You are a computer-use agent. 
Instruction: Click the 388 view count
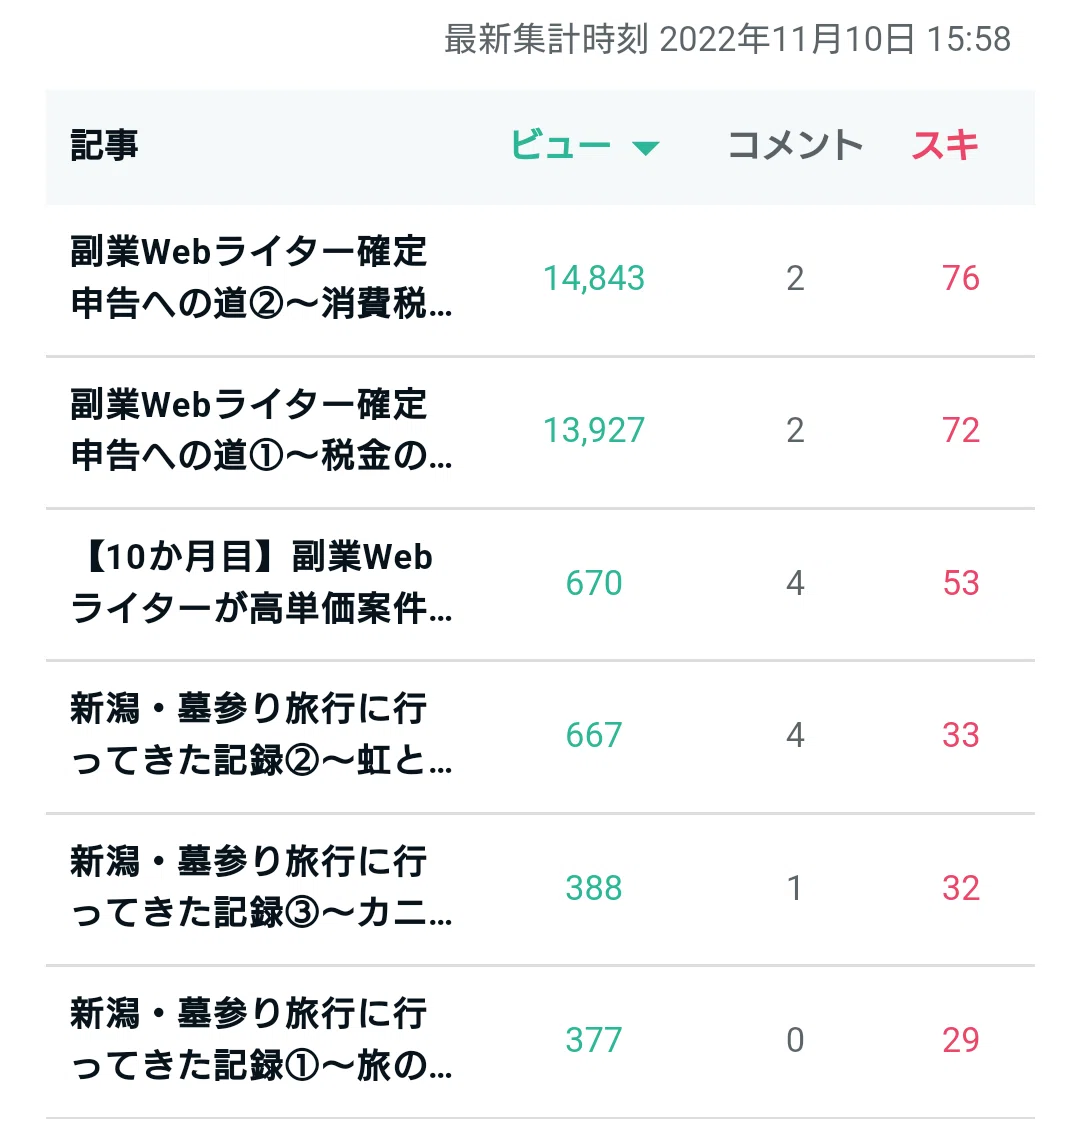[x=594, y=888]
